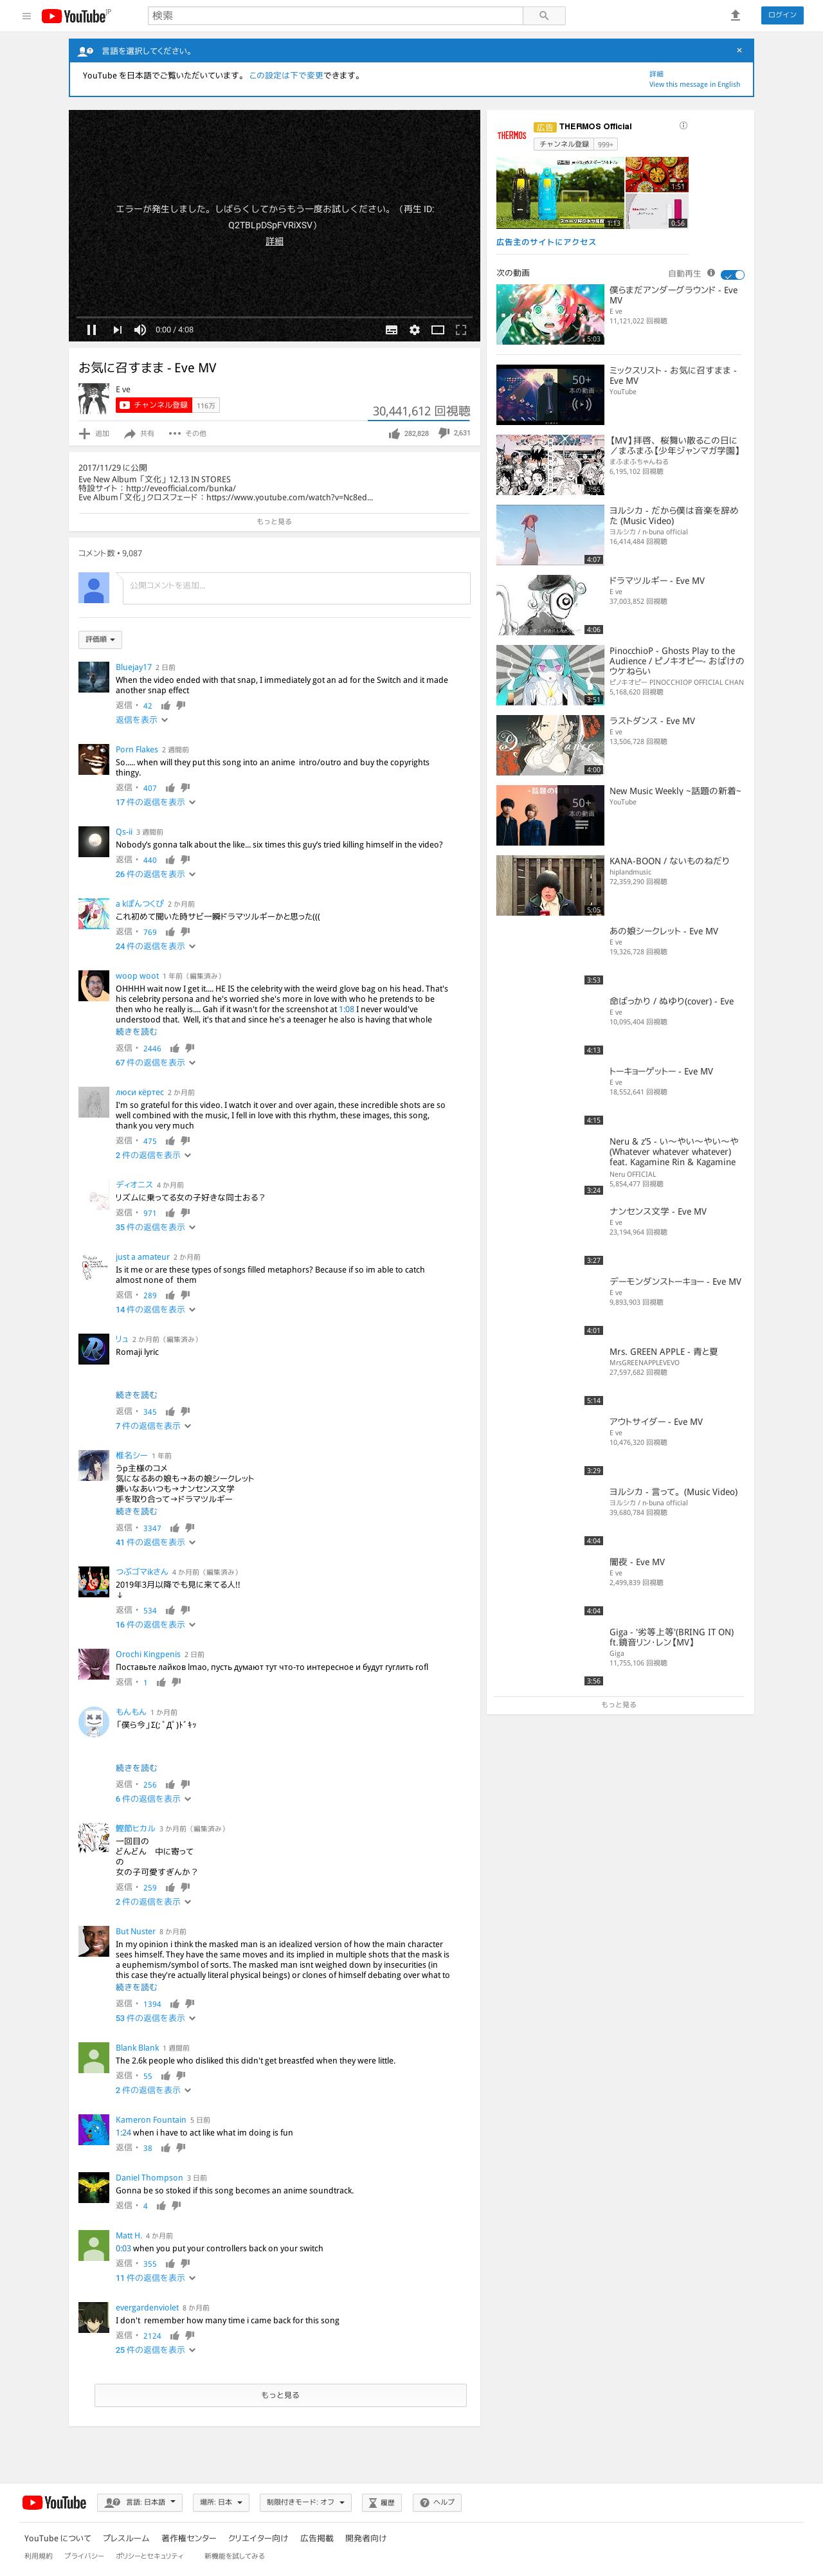
Task: Pause the video with the player button
Action: (91, 330)
